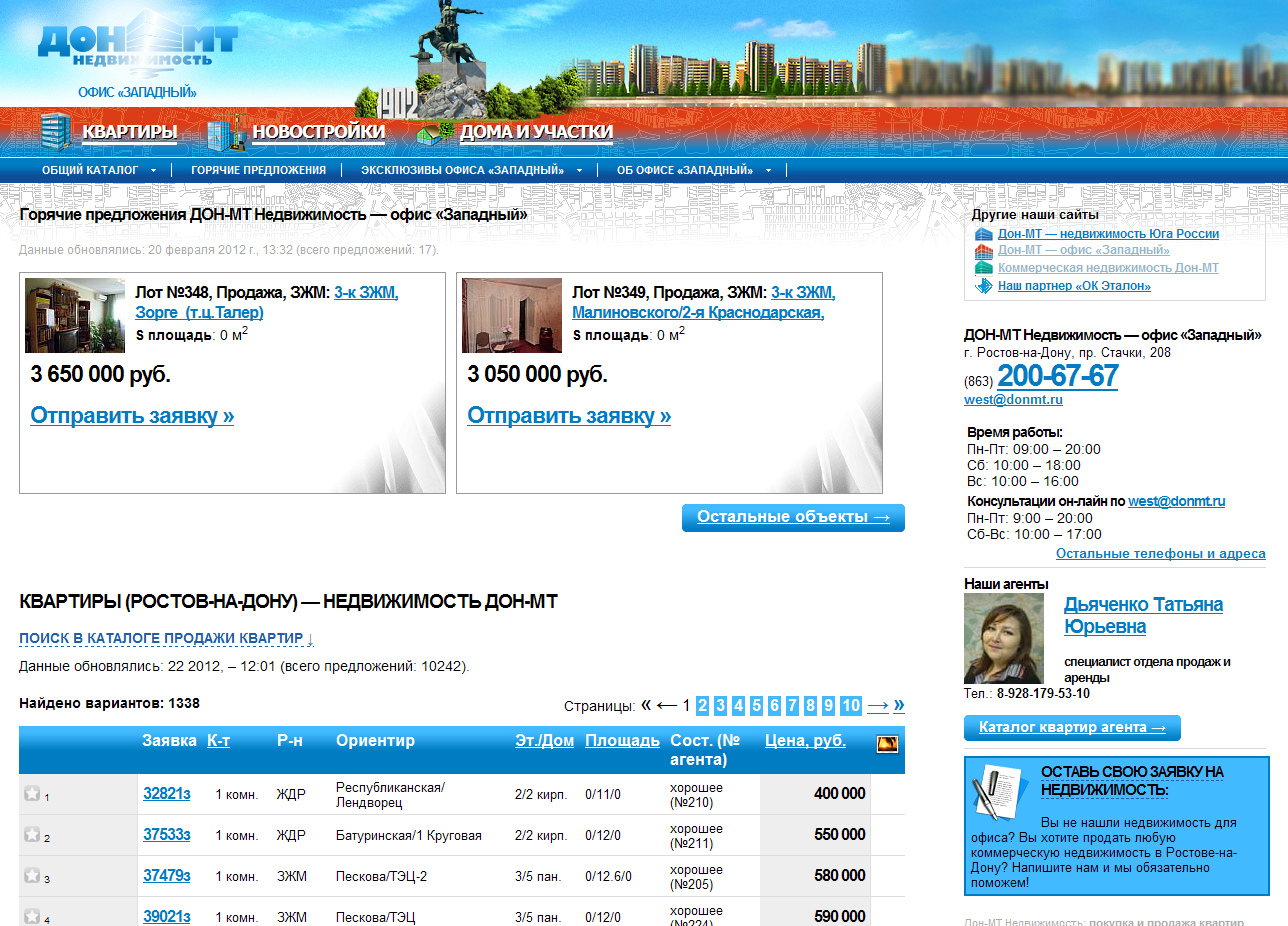Screen dimensions: 1288x926
Task: Open Горячие предложения menu item
Action: [x=259, y=170]
